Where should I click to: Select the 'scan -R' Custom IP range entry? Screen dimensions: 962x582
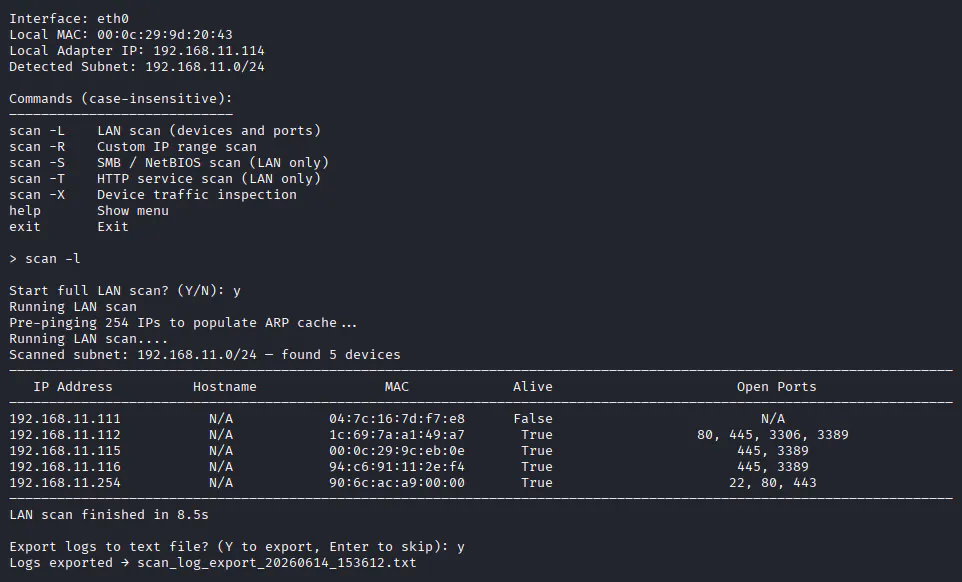click(133, 147)
